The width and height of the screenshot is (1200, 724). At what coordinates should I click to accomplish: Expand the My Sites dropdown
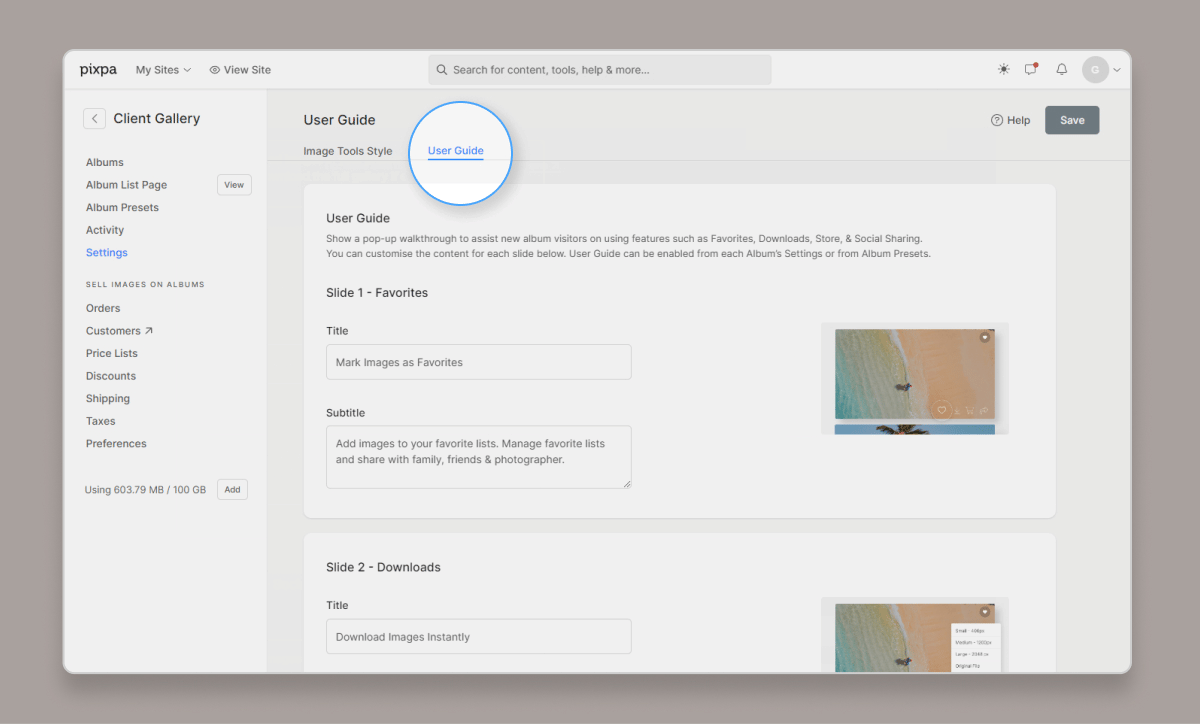tap(163, 70)
